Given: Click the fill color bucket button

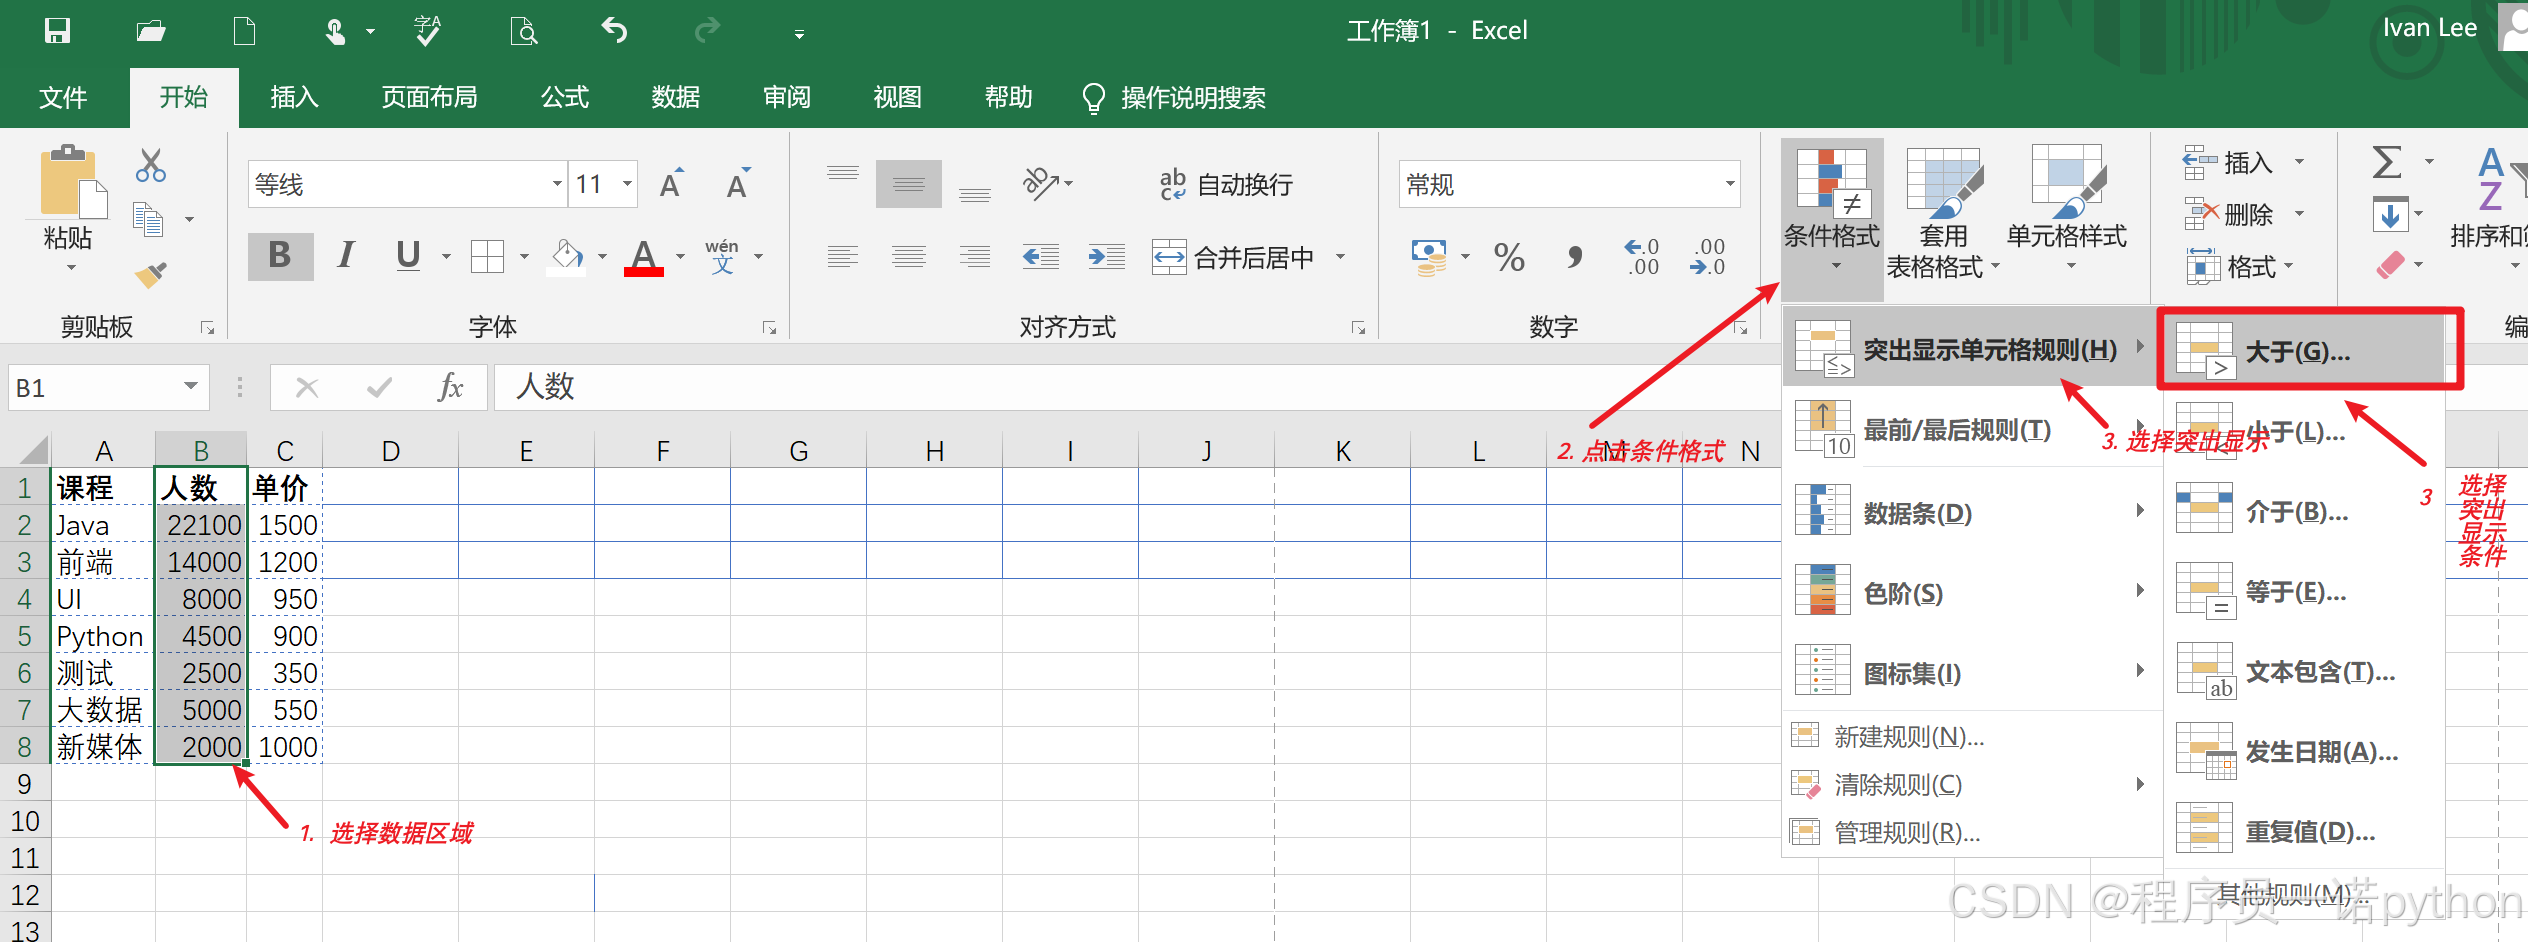Looking at the screenshot, I should 567,257.
